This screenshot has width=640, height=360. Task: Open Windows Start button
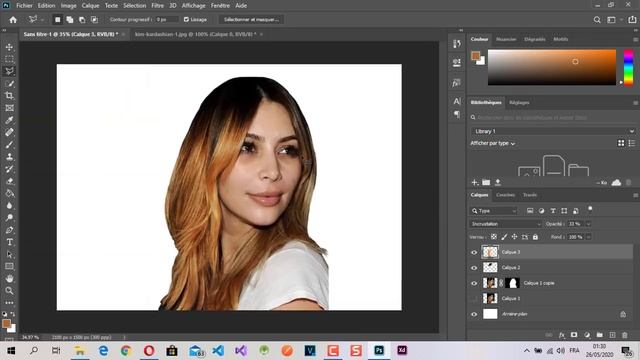[11, 351]
